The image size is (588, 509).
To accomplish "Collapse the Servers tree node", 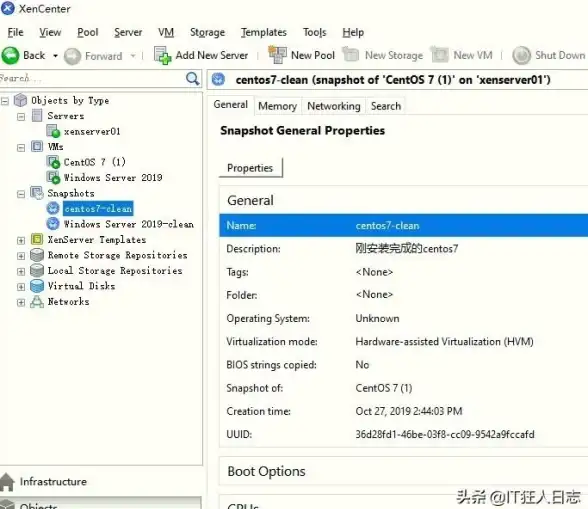I will click(21, 117).
